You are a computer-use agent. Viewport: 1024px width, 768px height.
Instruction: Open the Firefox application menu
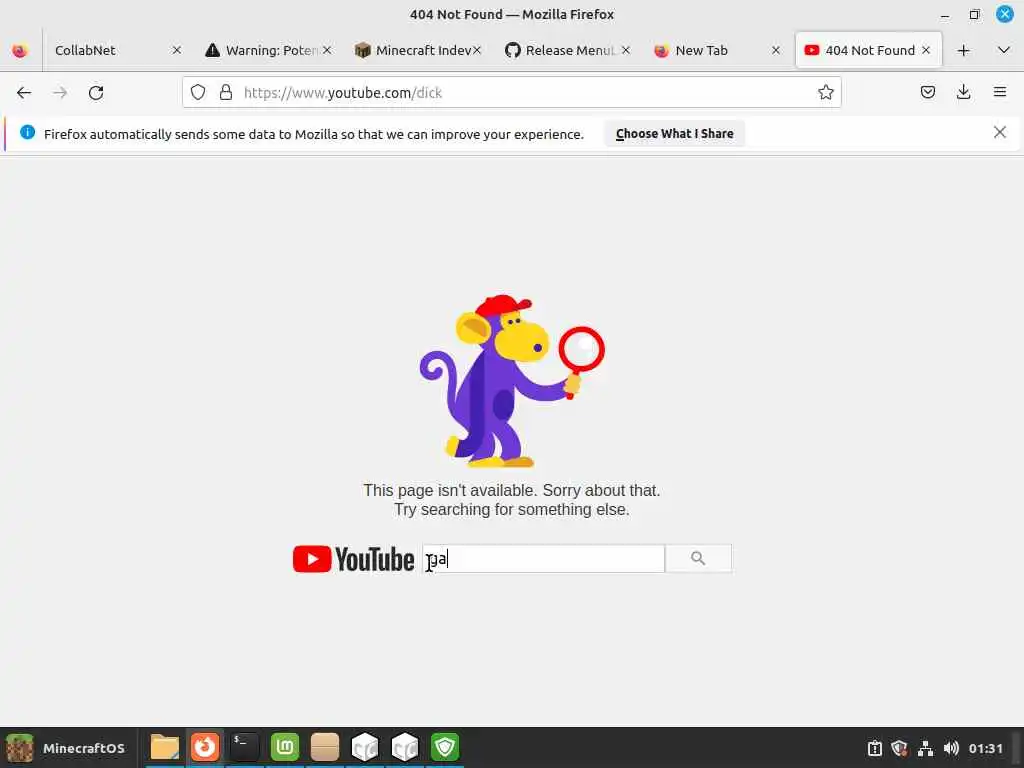pyautogui.click(x=1000, y=93)
